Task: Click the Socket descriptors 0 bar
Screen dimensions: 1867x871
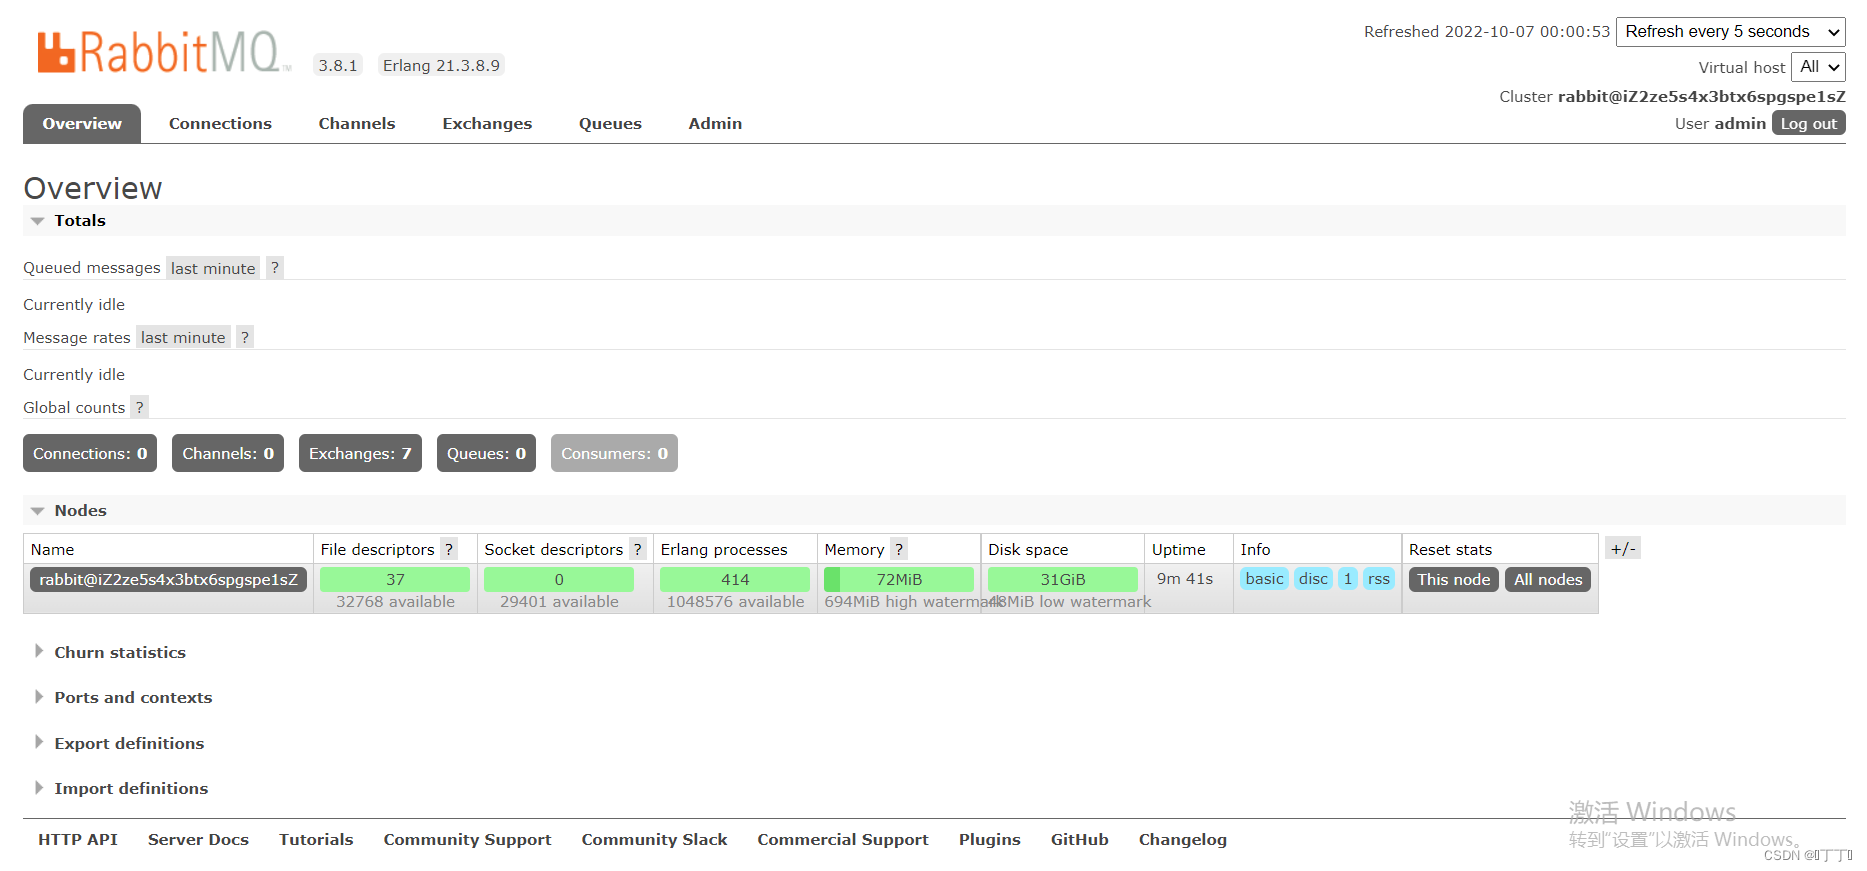Action: [559, 579]
